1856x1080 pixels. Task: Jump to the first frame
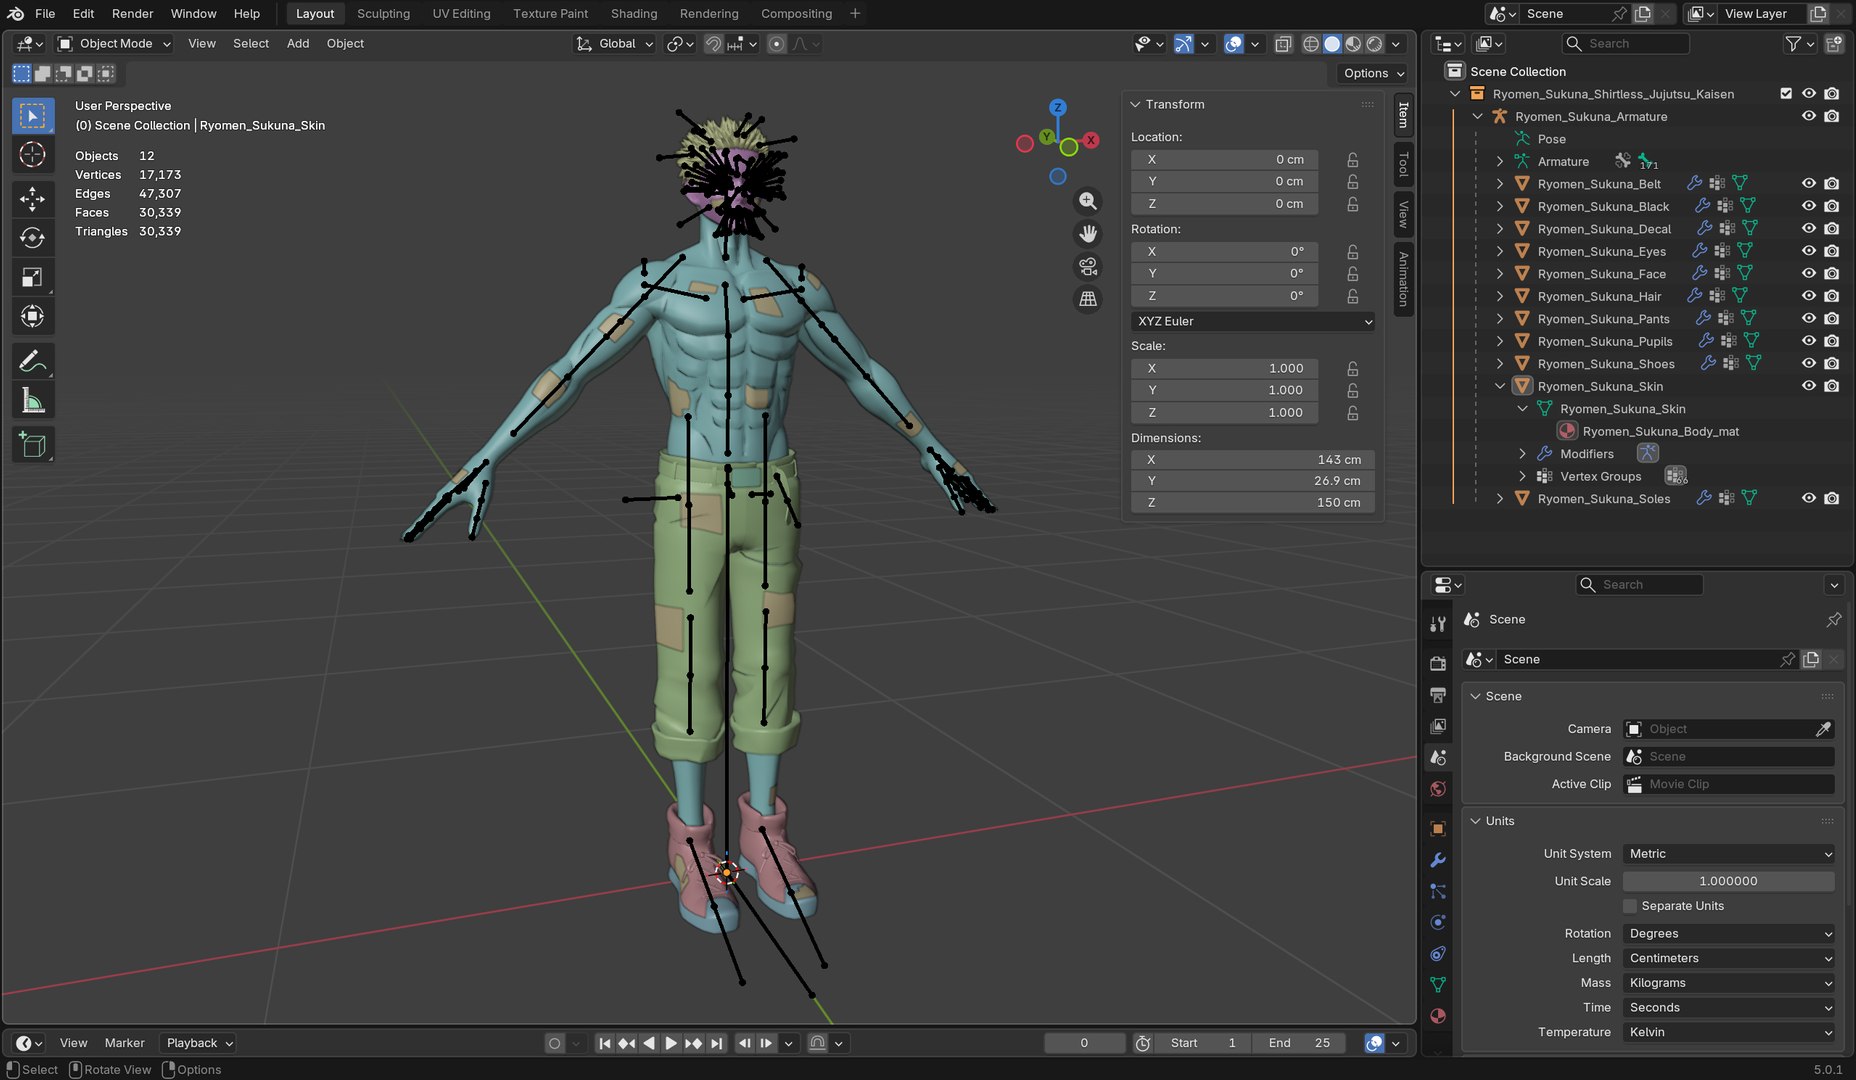[x=604, y=1043]
